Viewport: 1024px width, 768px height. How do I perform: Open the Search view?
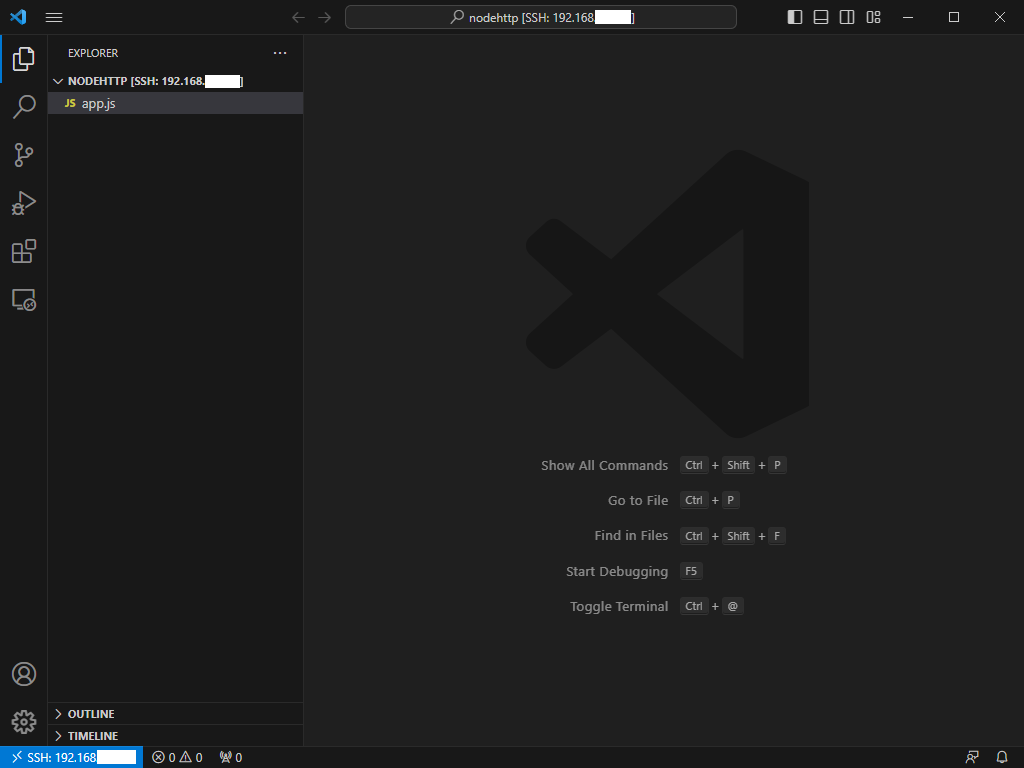click(x=23, y=106)
